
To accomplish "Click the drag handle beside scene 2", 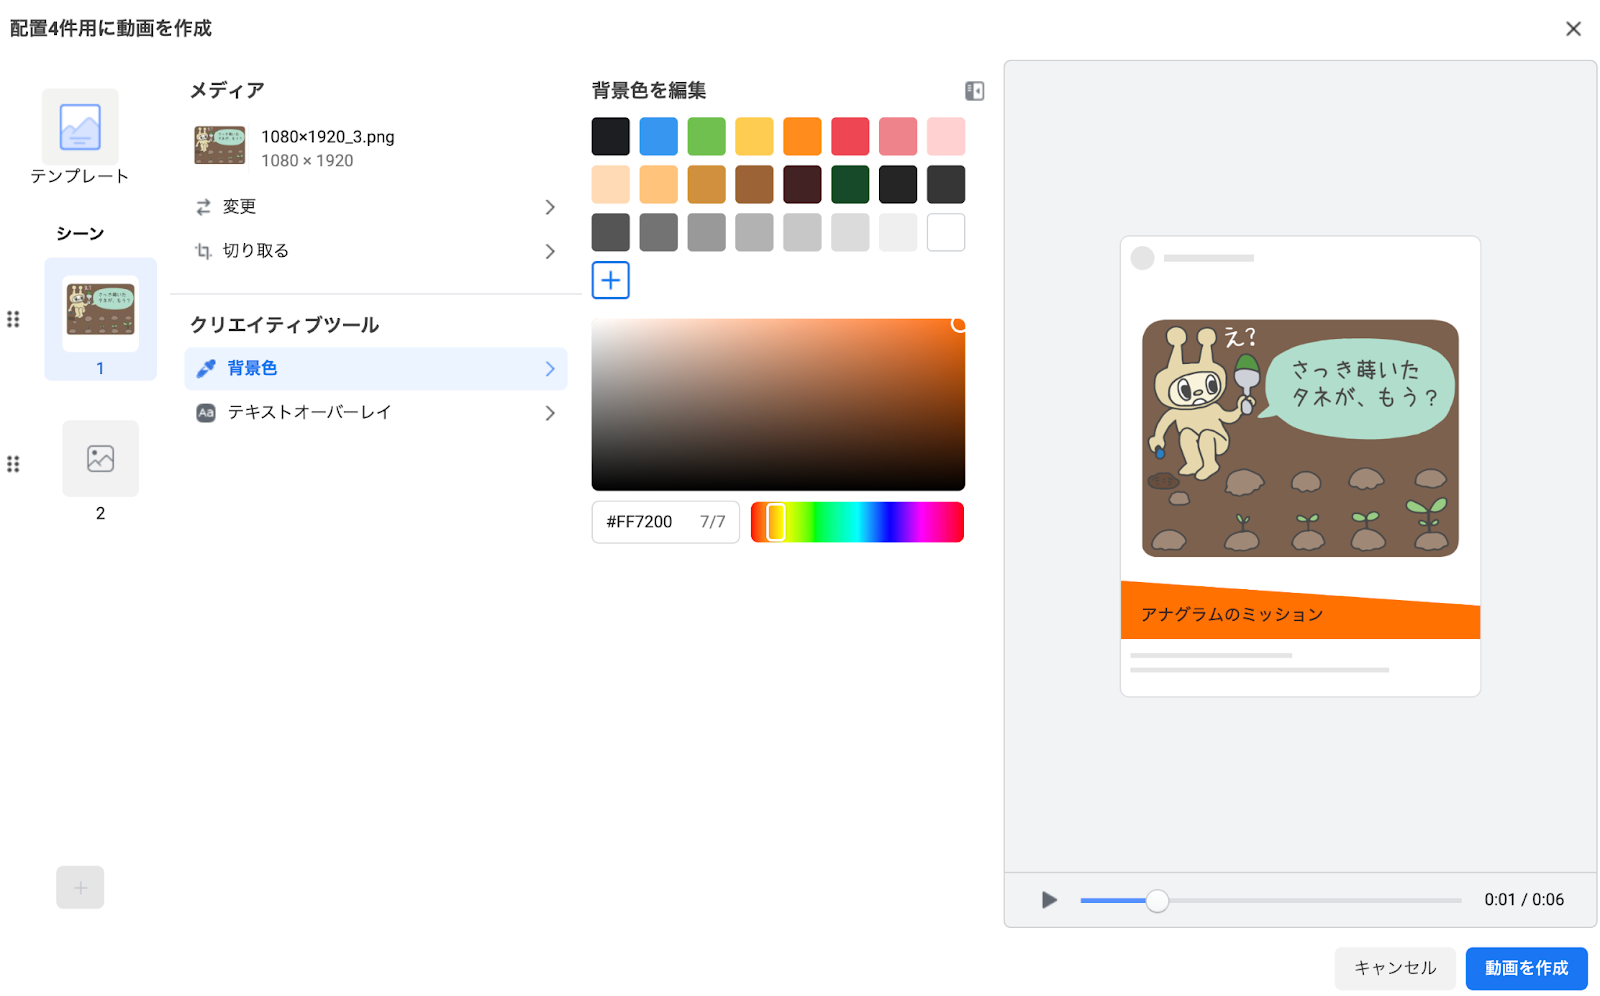I will tap(13, 464).
